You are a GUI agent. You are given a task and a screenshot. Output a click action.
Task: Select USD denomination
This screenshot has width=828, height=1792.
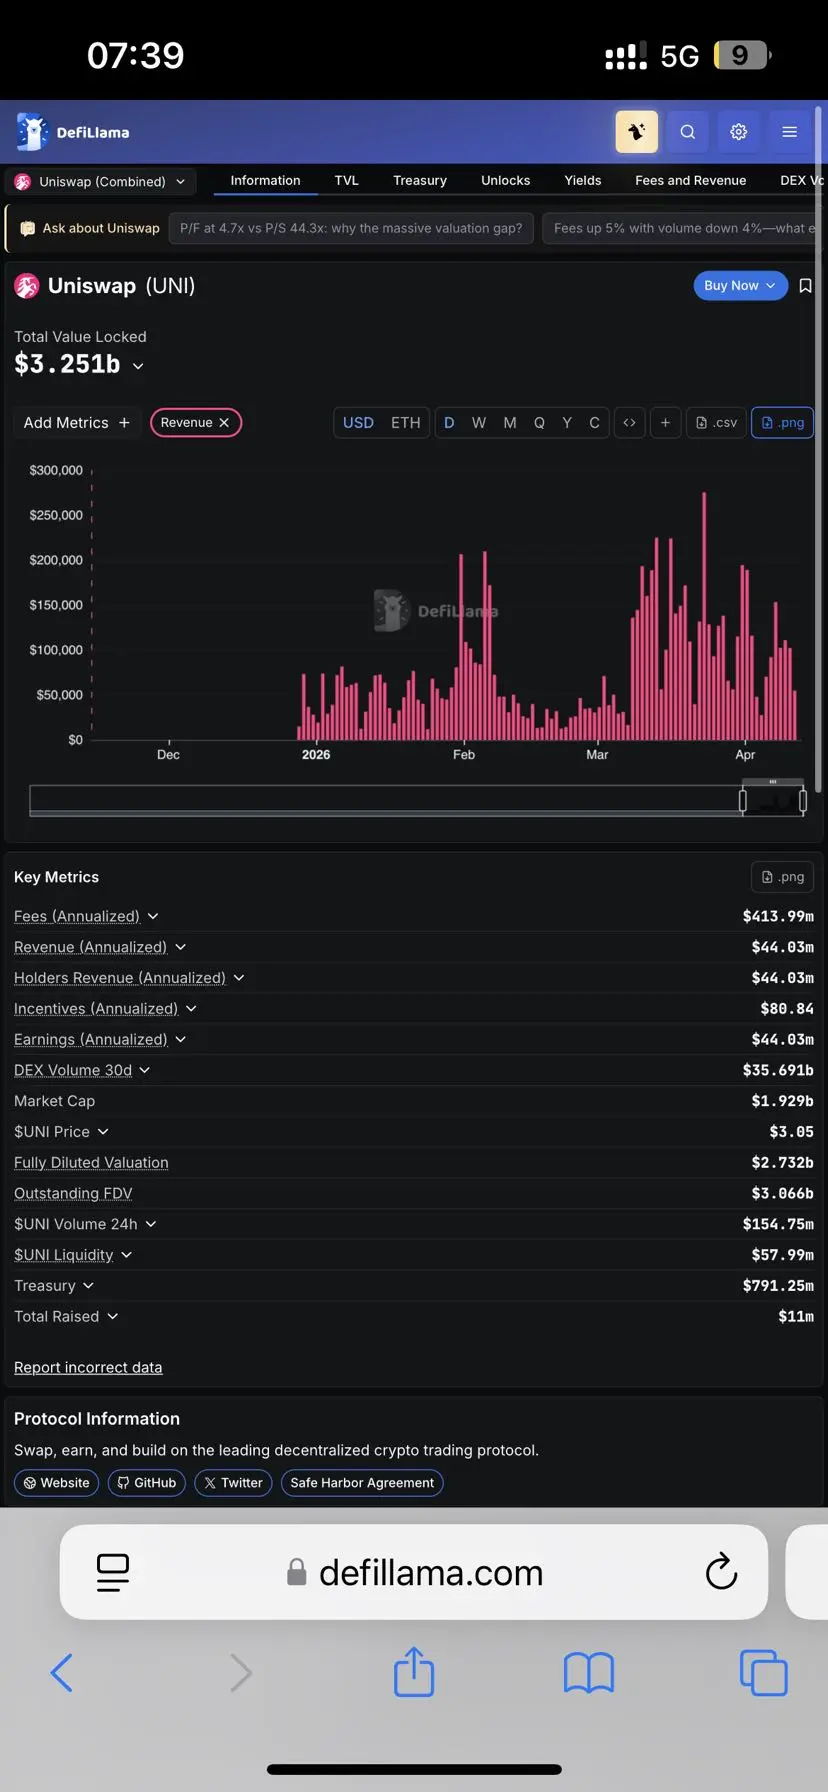[x=358, y=423]
